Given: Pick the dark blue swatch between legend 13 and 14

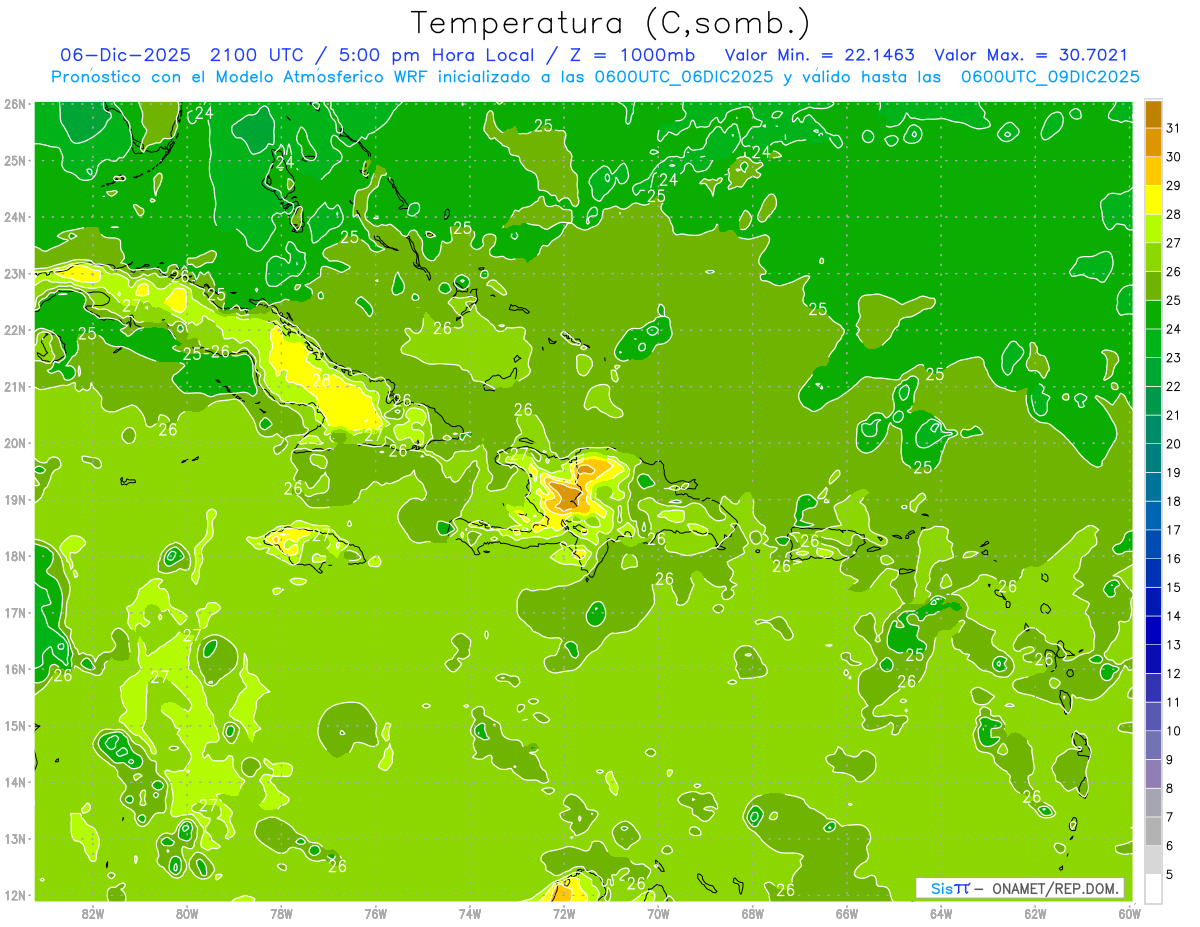Looking at the screenshot, I should click(x=1153, y=630).
